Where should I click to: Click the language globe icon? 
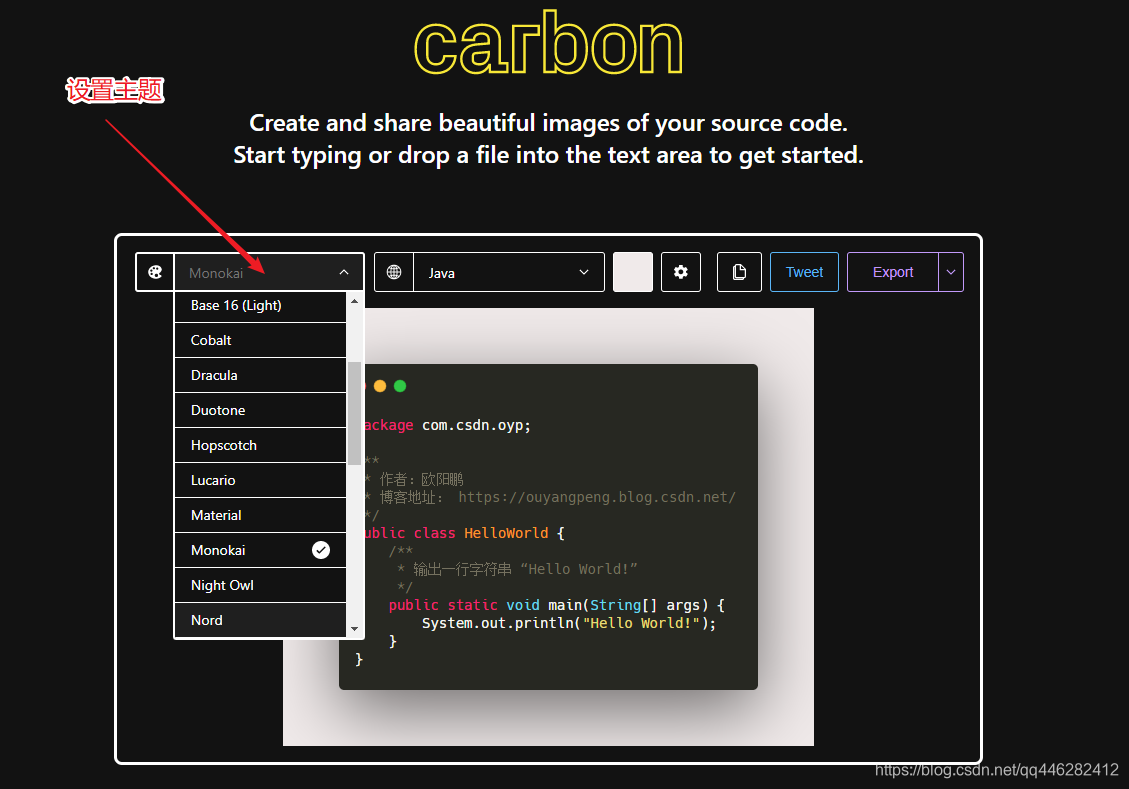click(x=394, y=272)
